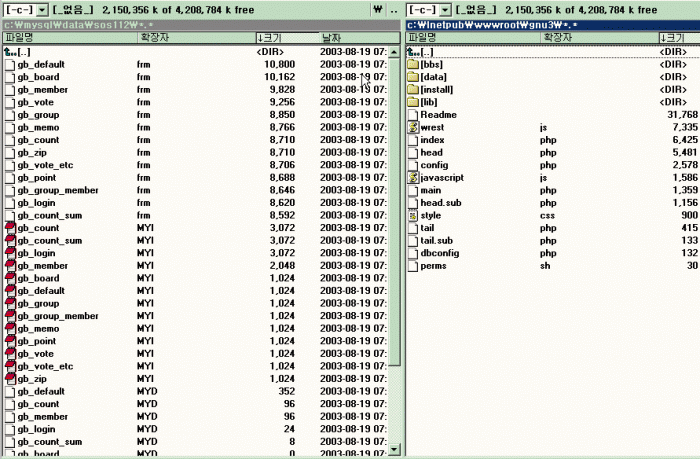Image resolution: width=700 pixels, height=459 pixels.
Task: Select the dbconfig php file
Action: point(440,253)
